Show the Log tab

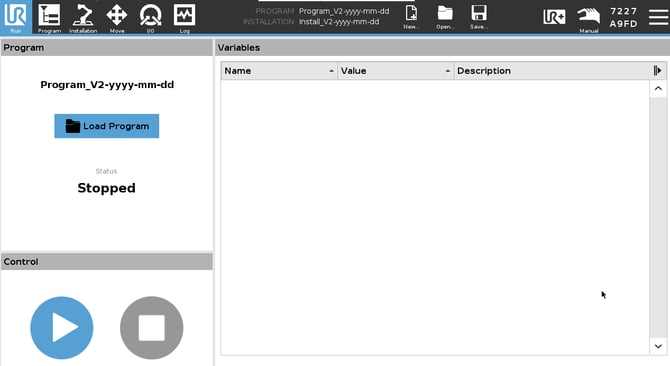(185, 18)
